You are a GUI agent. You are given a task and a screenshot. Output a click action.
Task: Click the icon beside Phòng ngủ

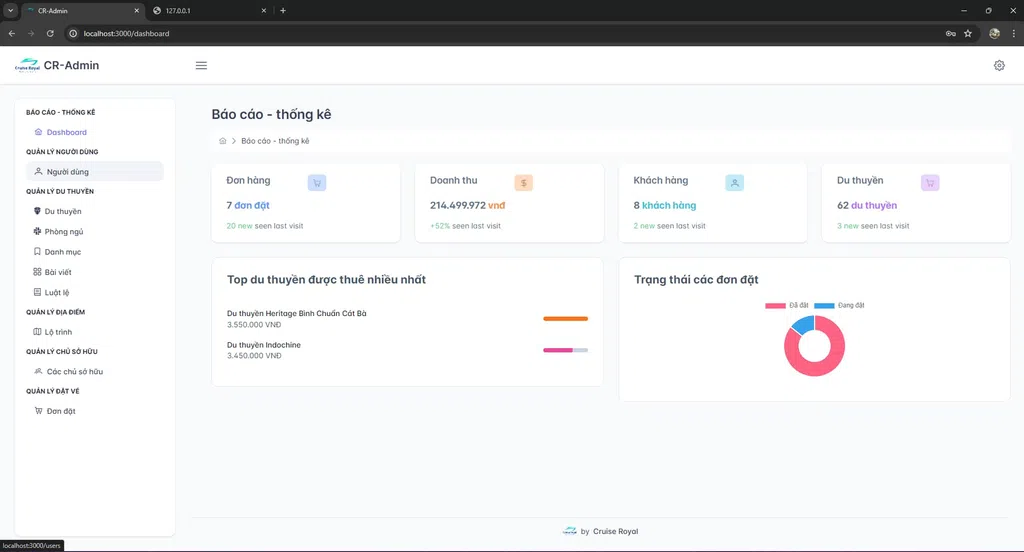tap(37, 231)
